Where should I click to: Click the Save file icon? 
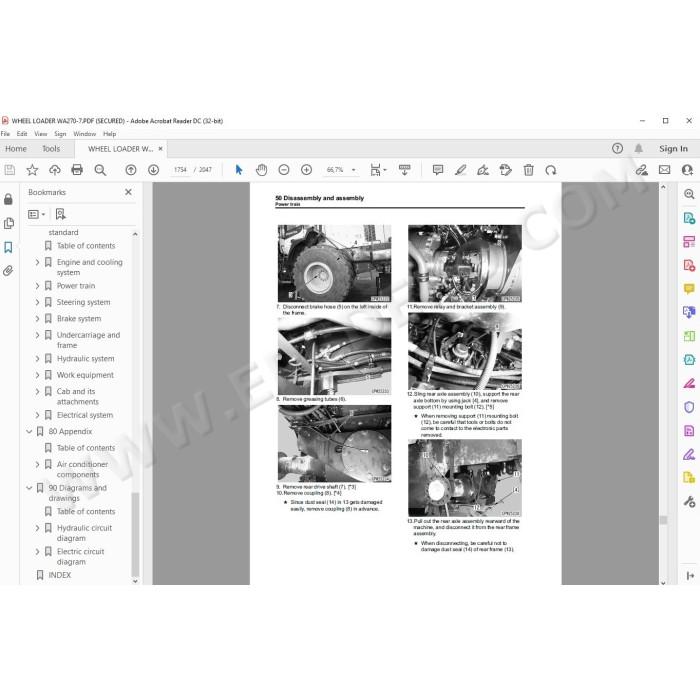9,170
